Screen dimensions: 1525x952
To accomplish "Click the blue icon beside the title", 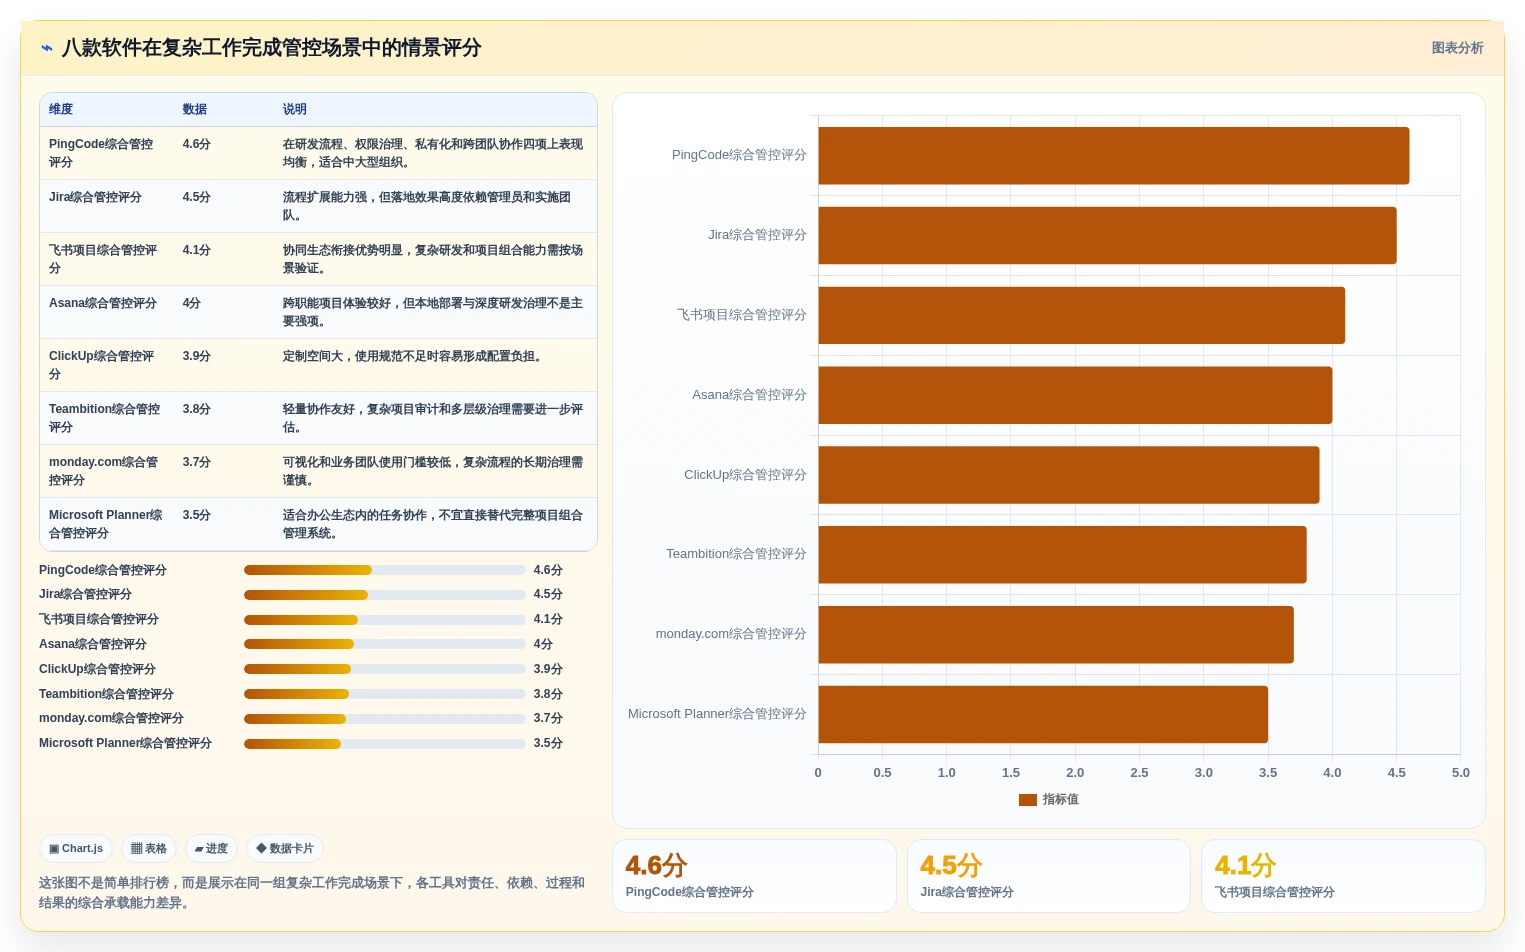I will pyautogui.click(x=46, y=48).
